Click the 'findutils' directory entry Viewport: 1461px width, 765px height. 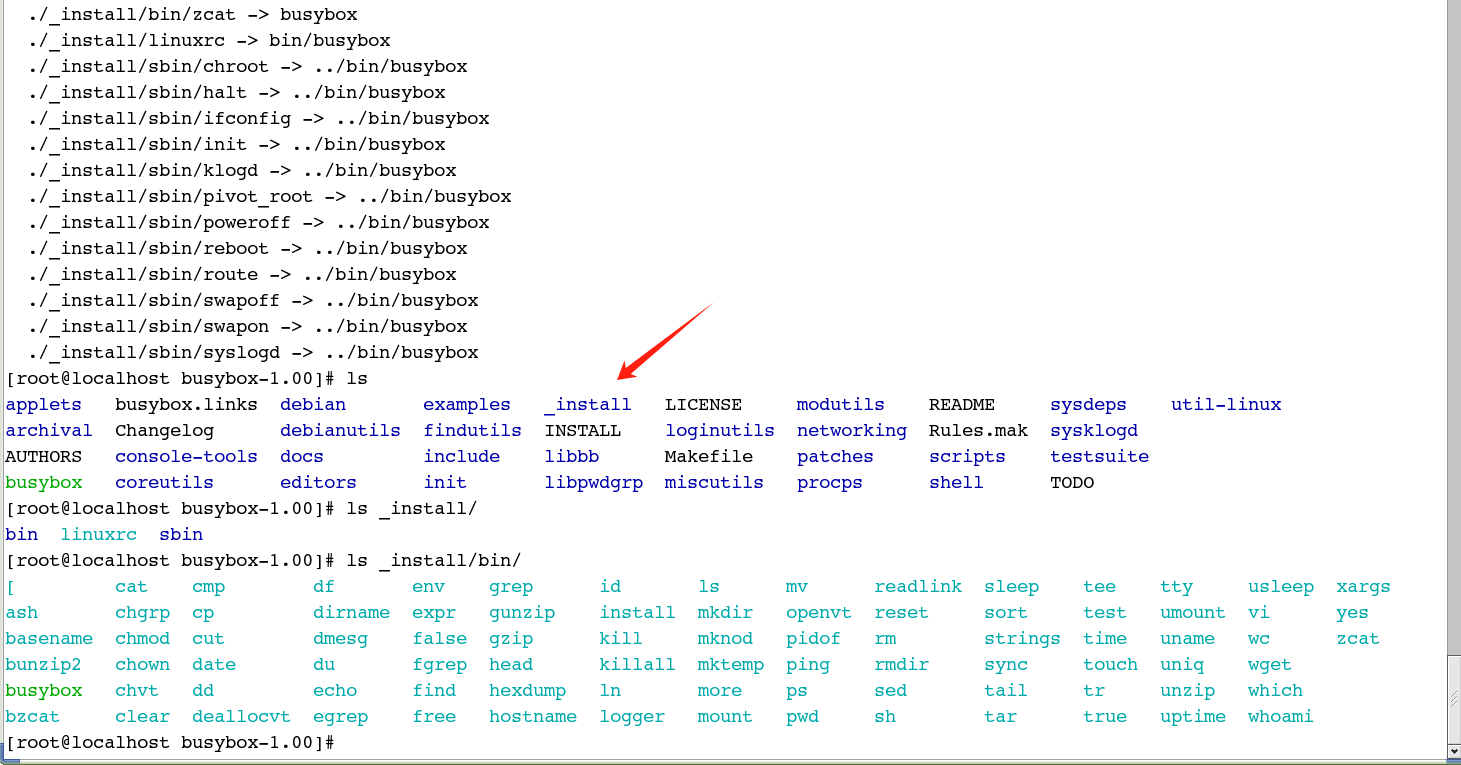472,431
